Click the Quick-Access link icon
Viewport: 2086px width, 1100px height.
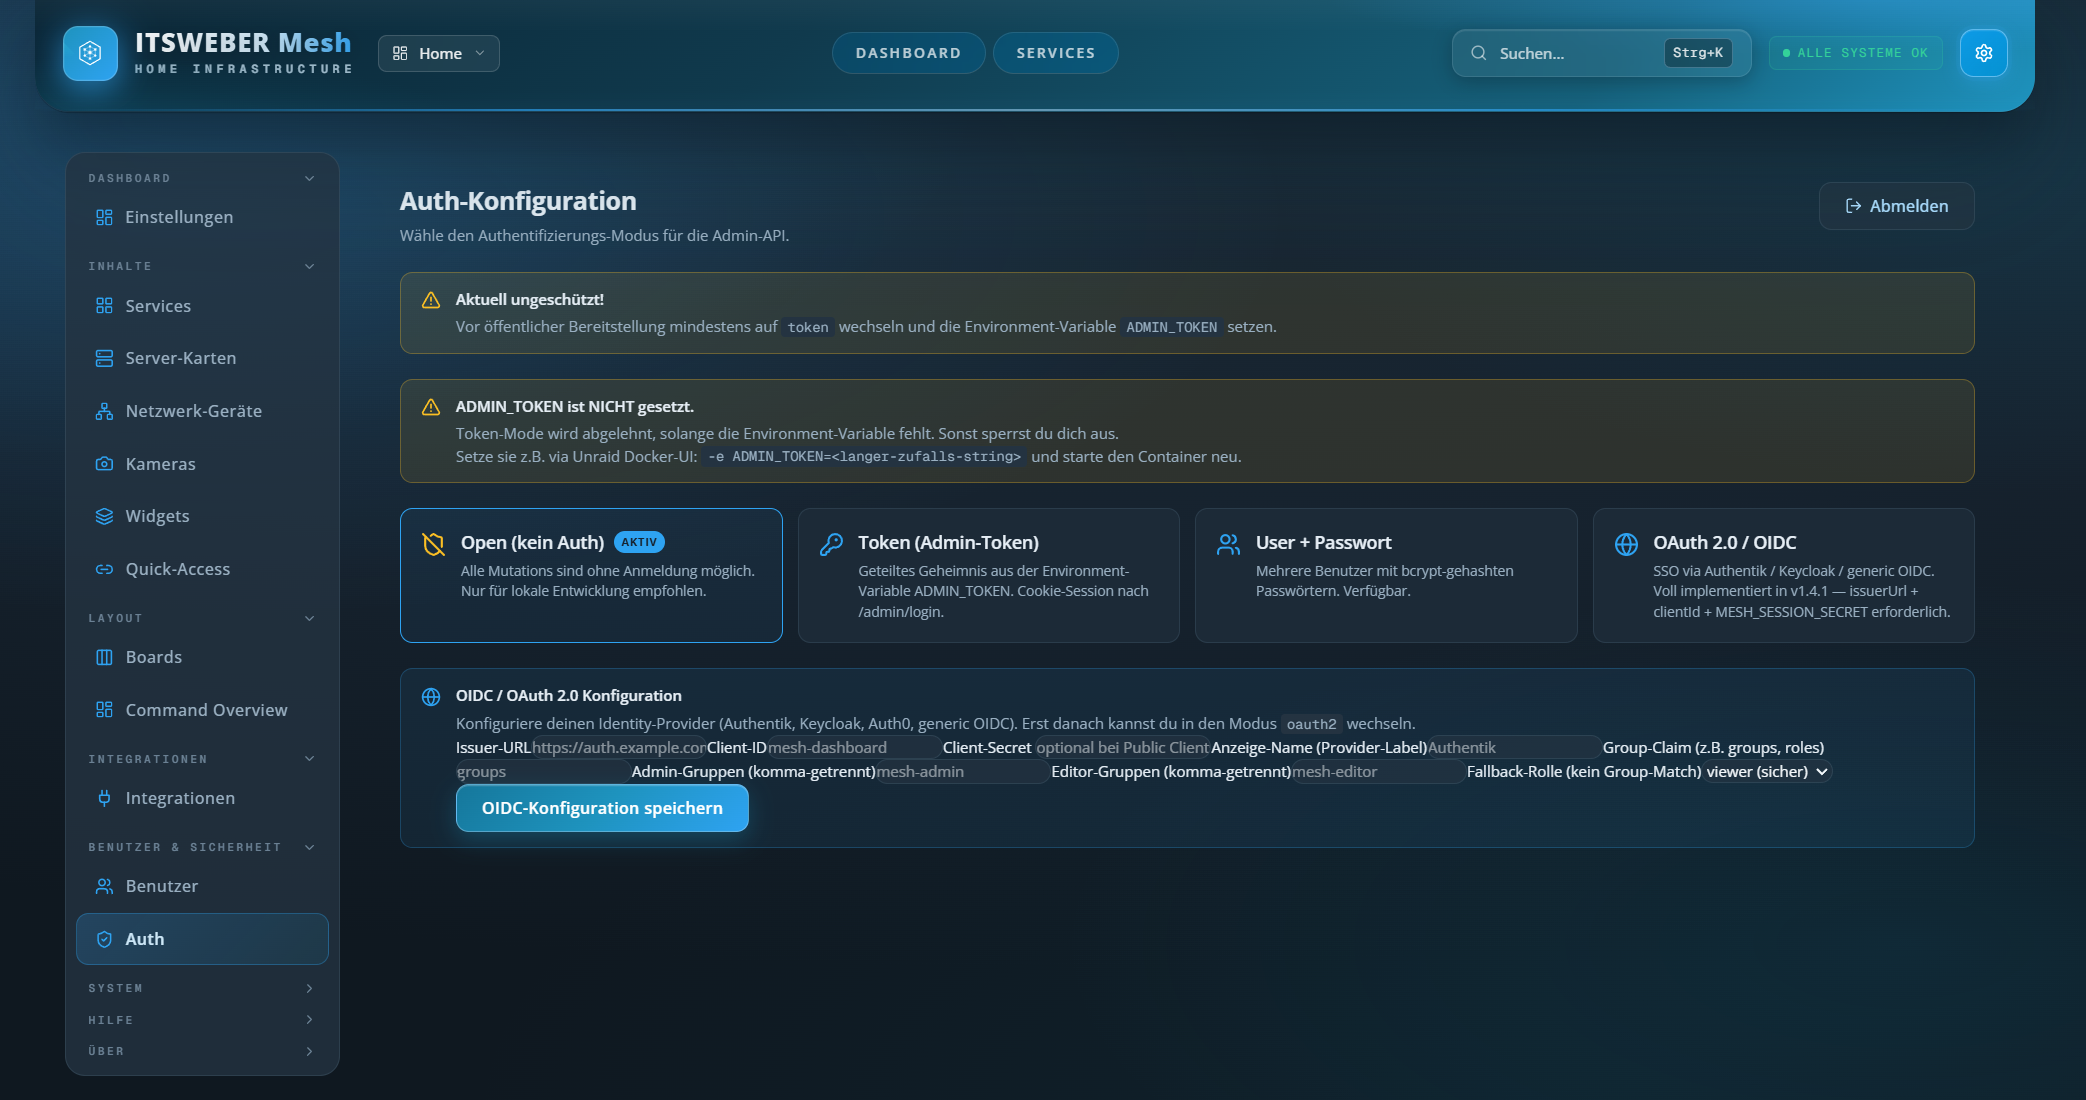tap(105, 568)
